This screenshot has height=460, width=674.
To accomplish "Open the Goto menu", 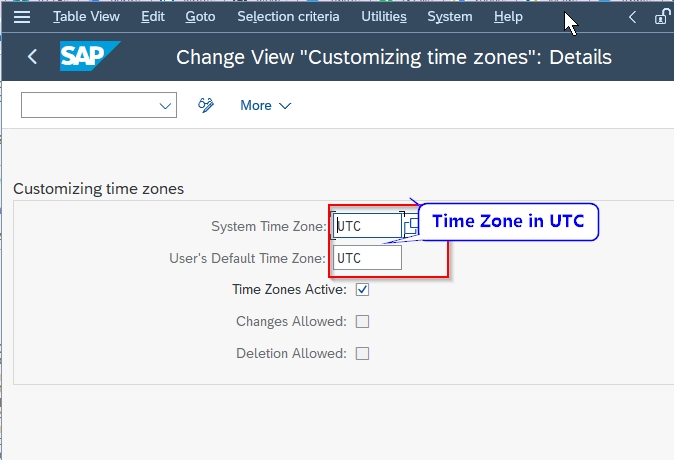I will (x=201, y=17).
